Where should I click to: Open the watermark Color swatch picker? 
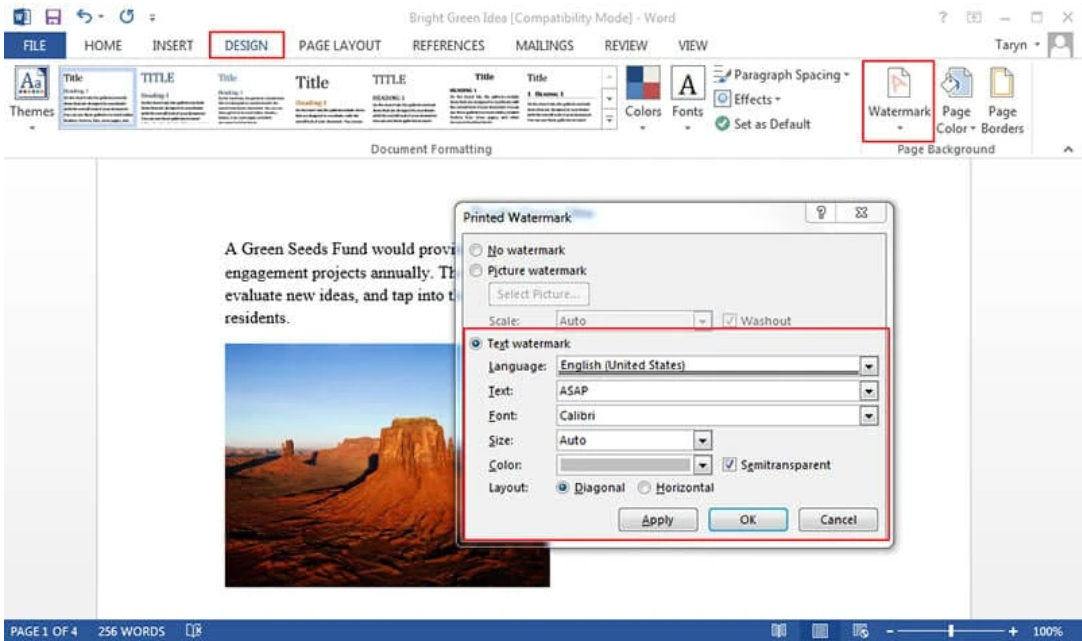point(701,465)
